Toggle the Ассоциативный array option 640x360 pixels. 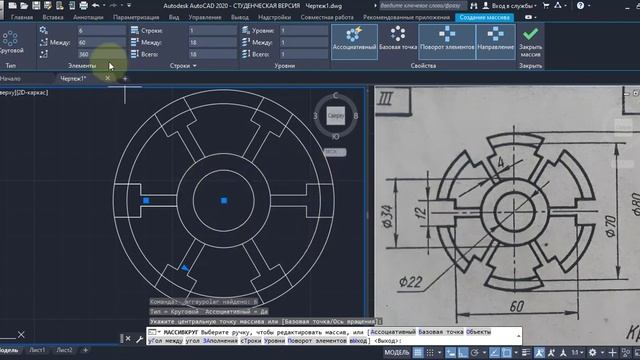point(354,42)
